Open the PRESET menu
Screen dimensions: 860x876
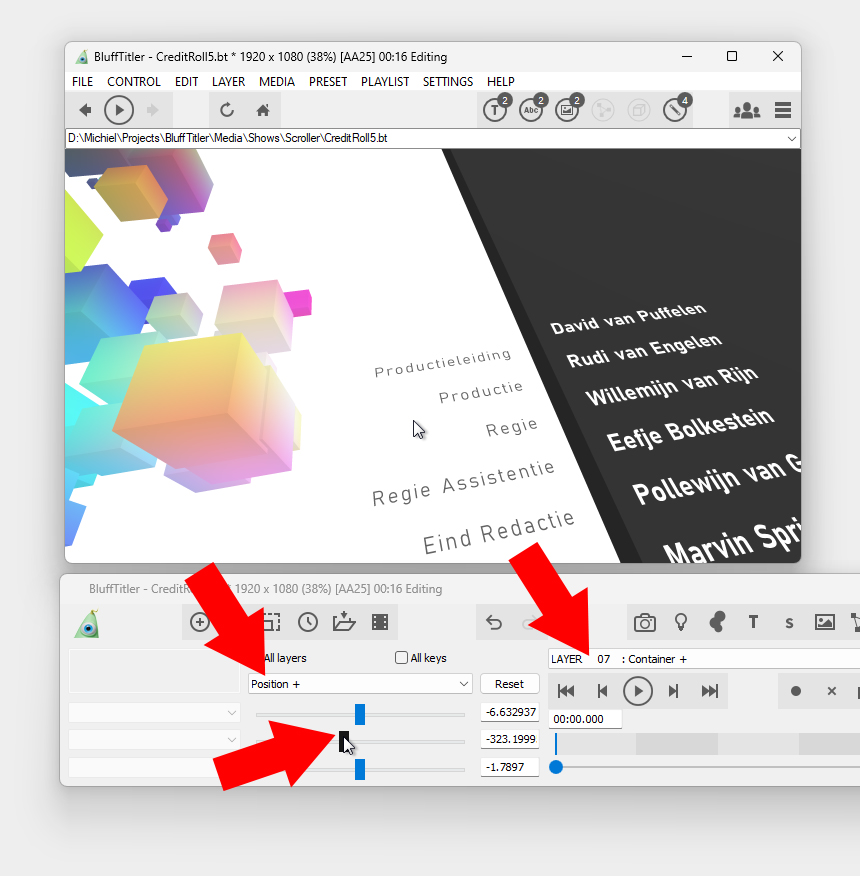click(328, 82)
